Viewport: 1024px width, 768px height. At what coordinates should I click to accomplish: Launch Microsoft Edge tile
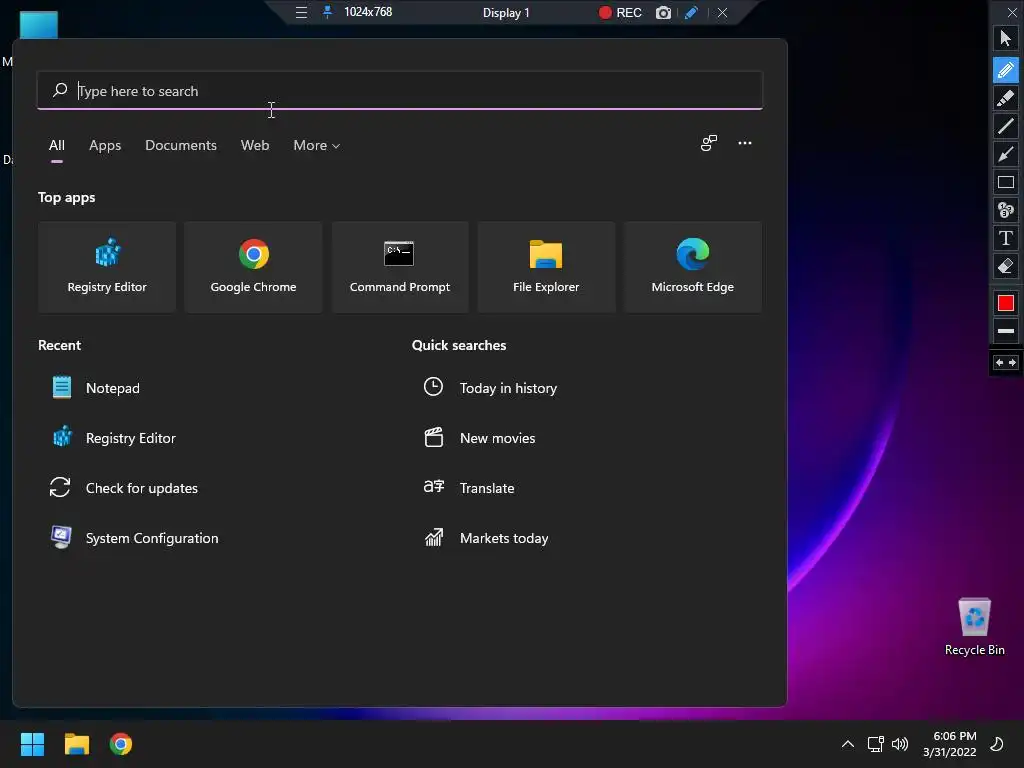(692, 266)
